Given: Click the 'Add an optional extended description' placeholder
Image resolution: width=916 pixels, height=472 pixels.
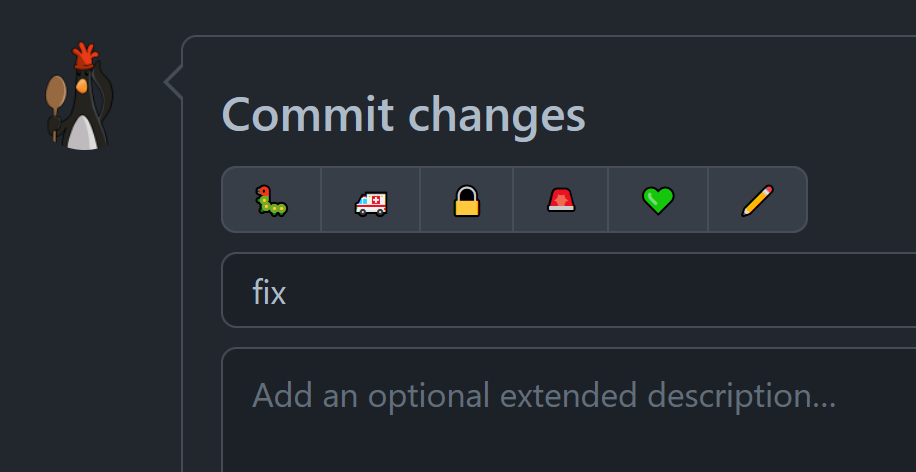Looking at the screenshot, I should point(544,395).
